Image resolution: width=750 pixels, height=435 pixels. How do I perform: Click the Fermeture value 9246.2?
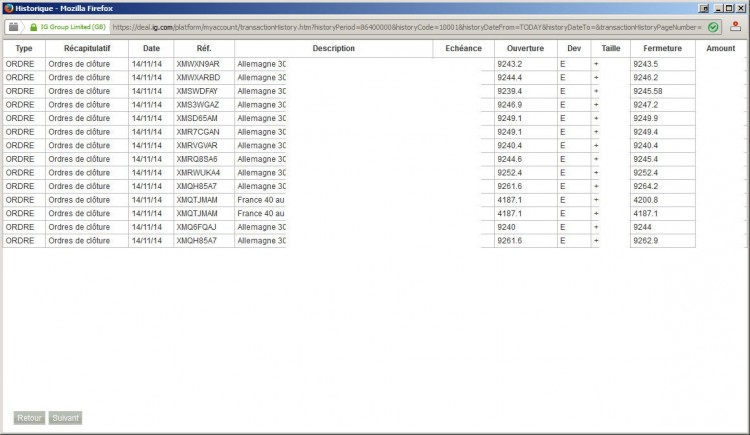[x=645, y=78]
